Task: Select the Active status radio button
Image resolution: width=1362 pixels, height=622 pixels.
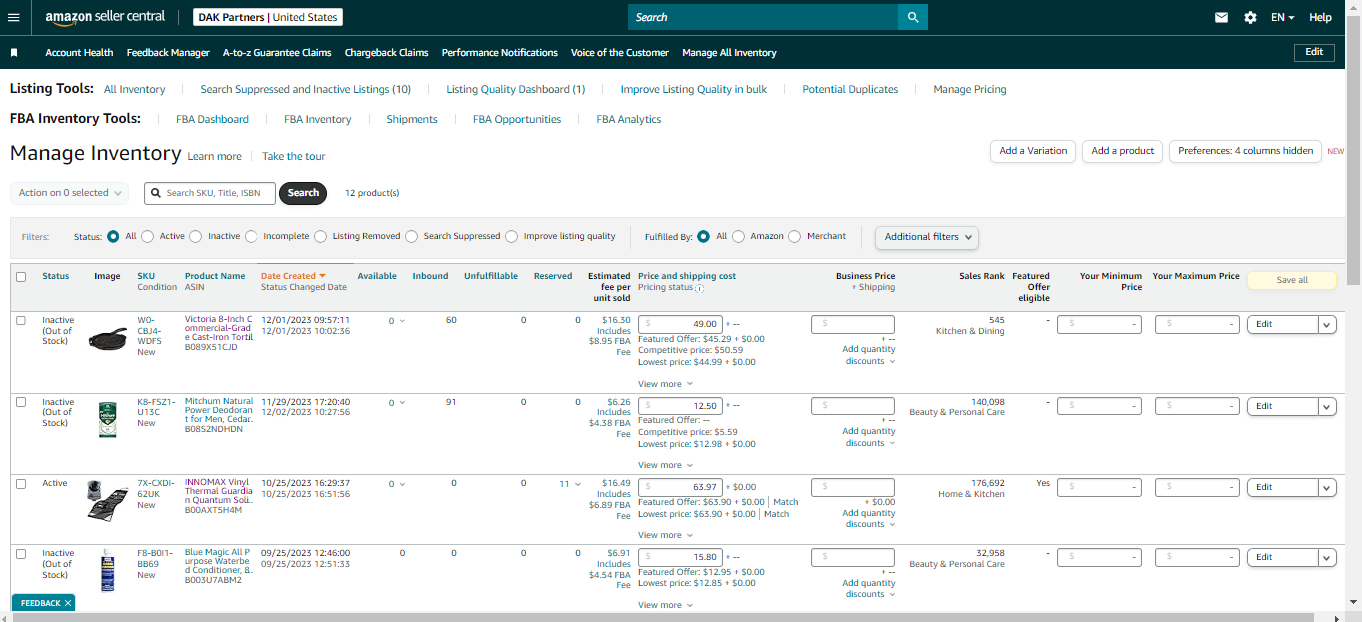Action: pos(147,237)
